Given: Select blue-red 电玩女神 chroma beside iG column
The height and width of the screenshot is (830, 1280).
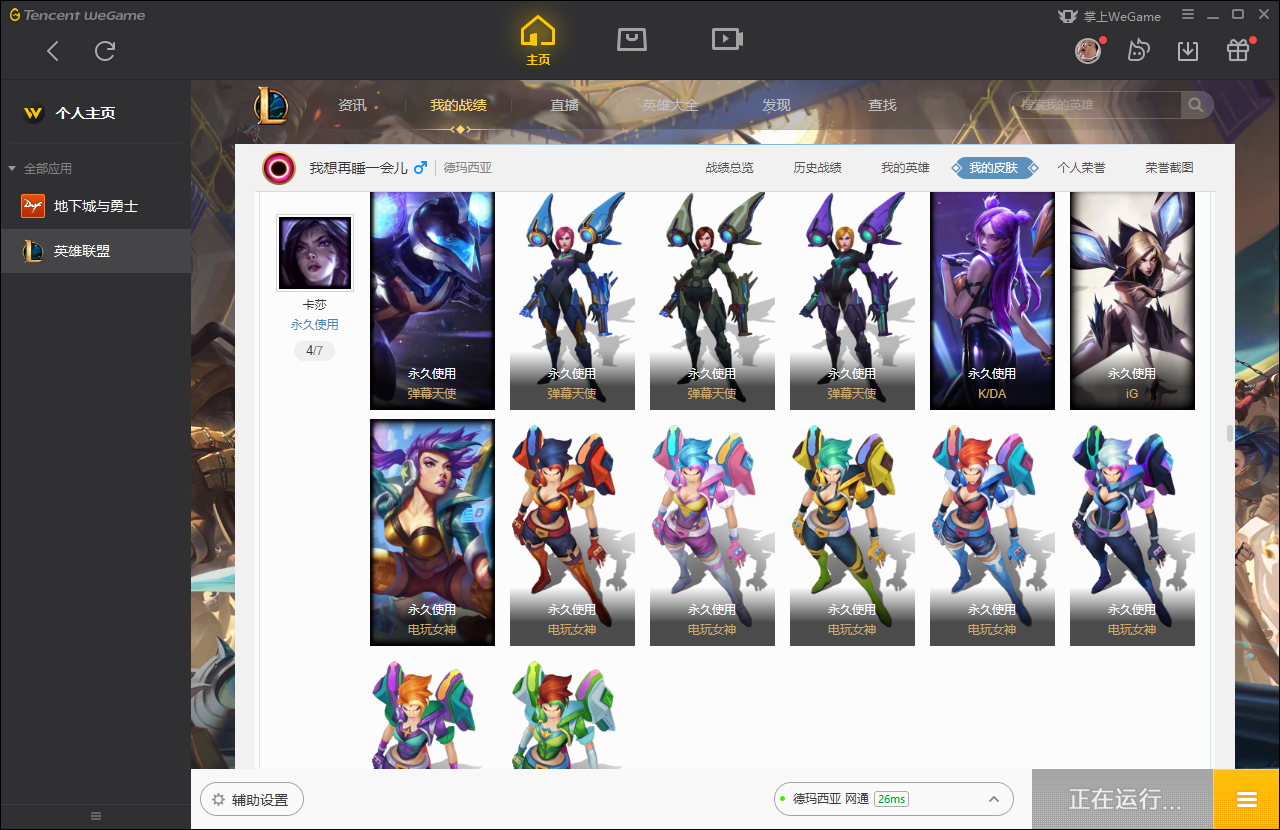Looking at the screenshot, I should 992,532.
